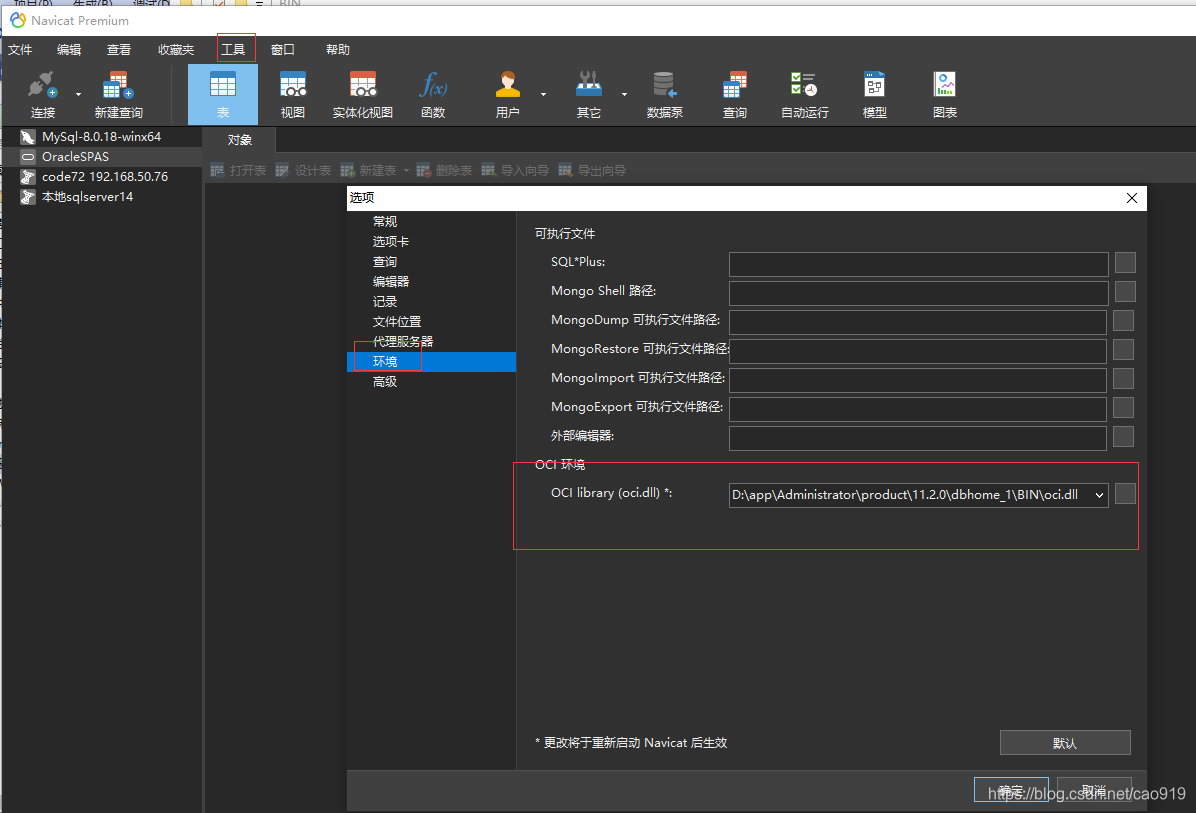This screenshot has height=813, width=1196.
Task: Click the External Editor (外部编辑器) input field
Action: point(918,438)
